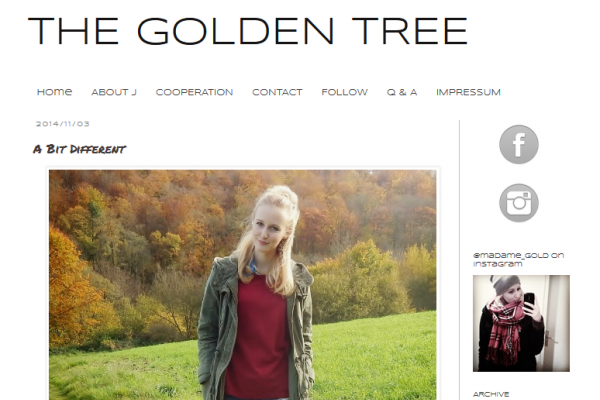The width and height of the screenshot is (600, 400).
Task: Open the Instagram selfie with red scarf
Action: point(521,323)
